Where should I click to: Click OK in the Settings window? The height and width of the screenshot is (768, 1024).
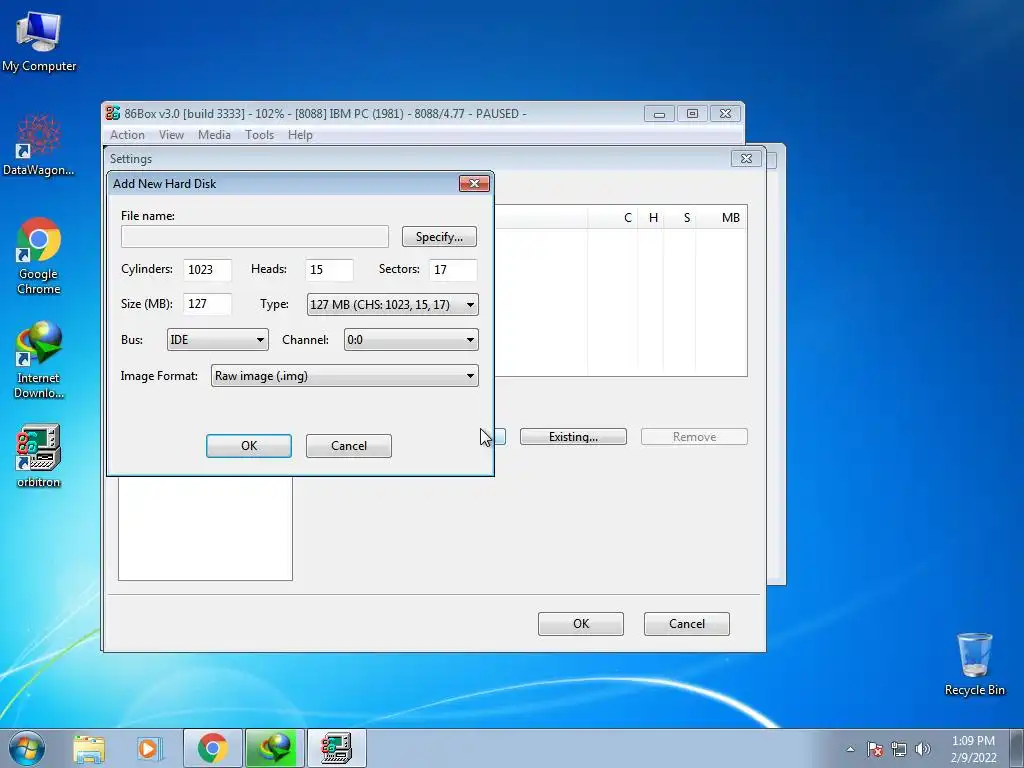pos(581,624)
